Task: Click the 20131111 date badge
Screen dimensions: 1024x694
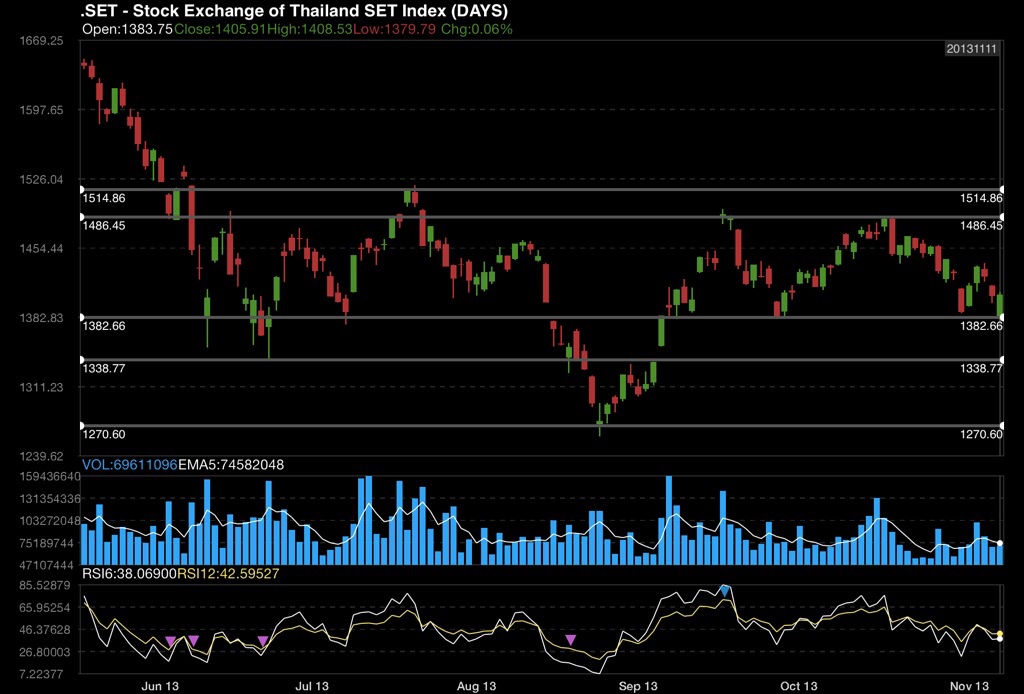Action: [x=972, y=49]
